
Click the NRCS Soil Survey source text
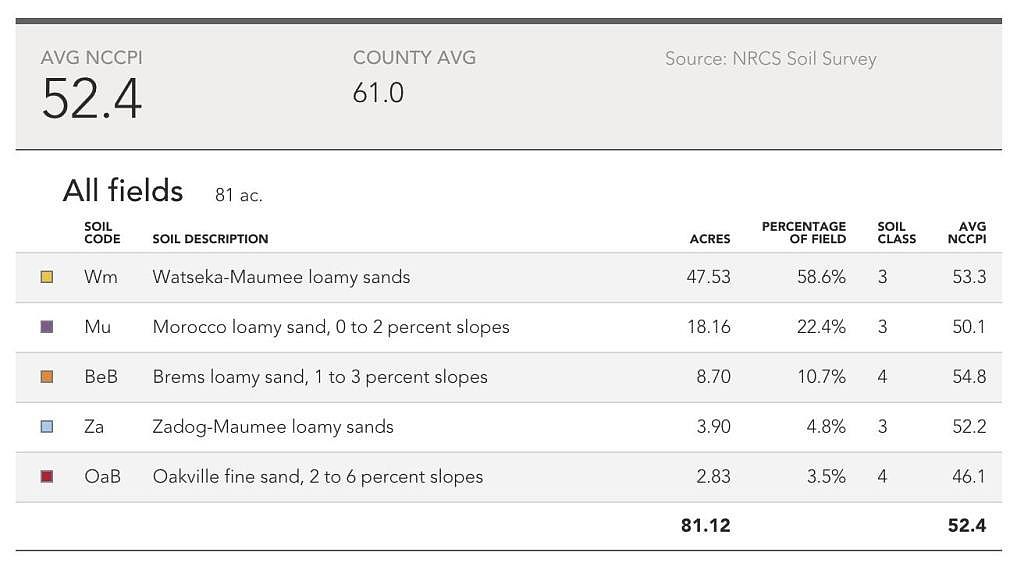click(771, 59)
